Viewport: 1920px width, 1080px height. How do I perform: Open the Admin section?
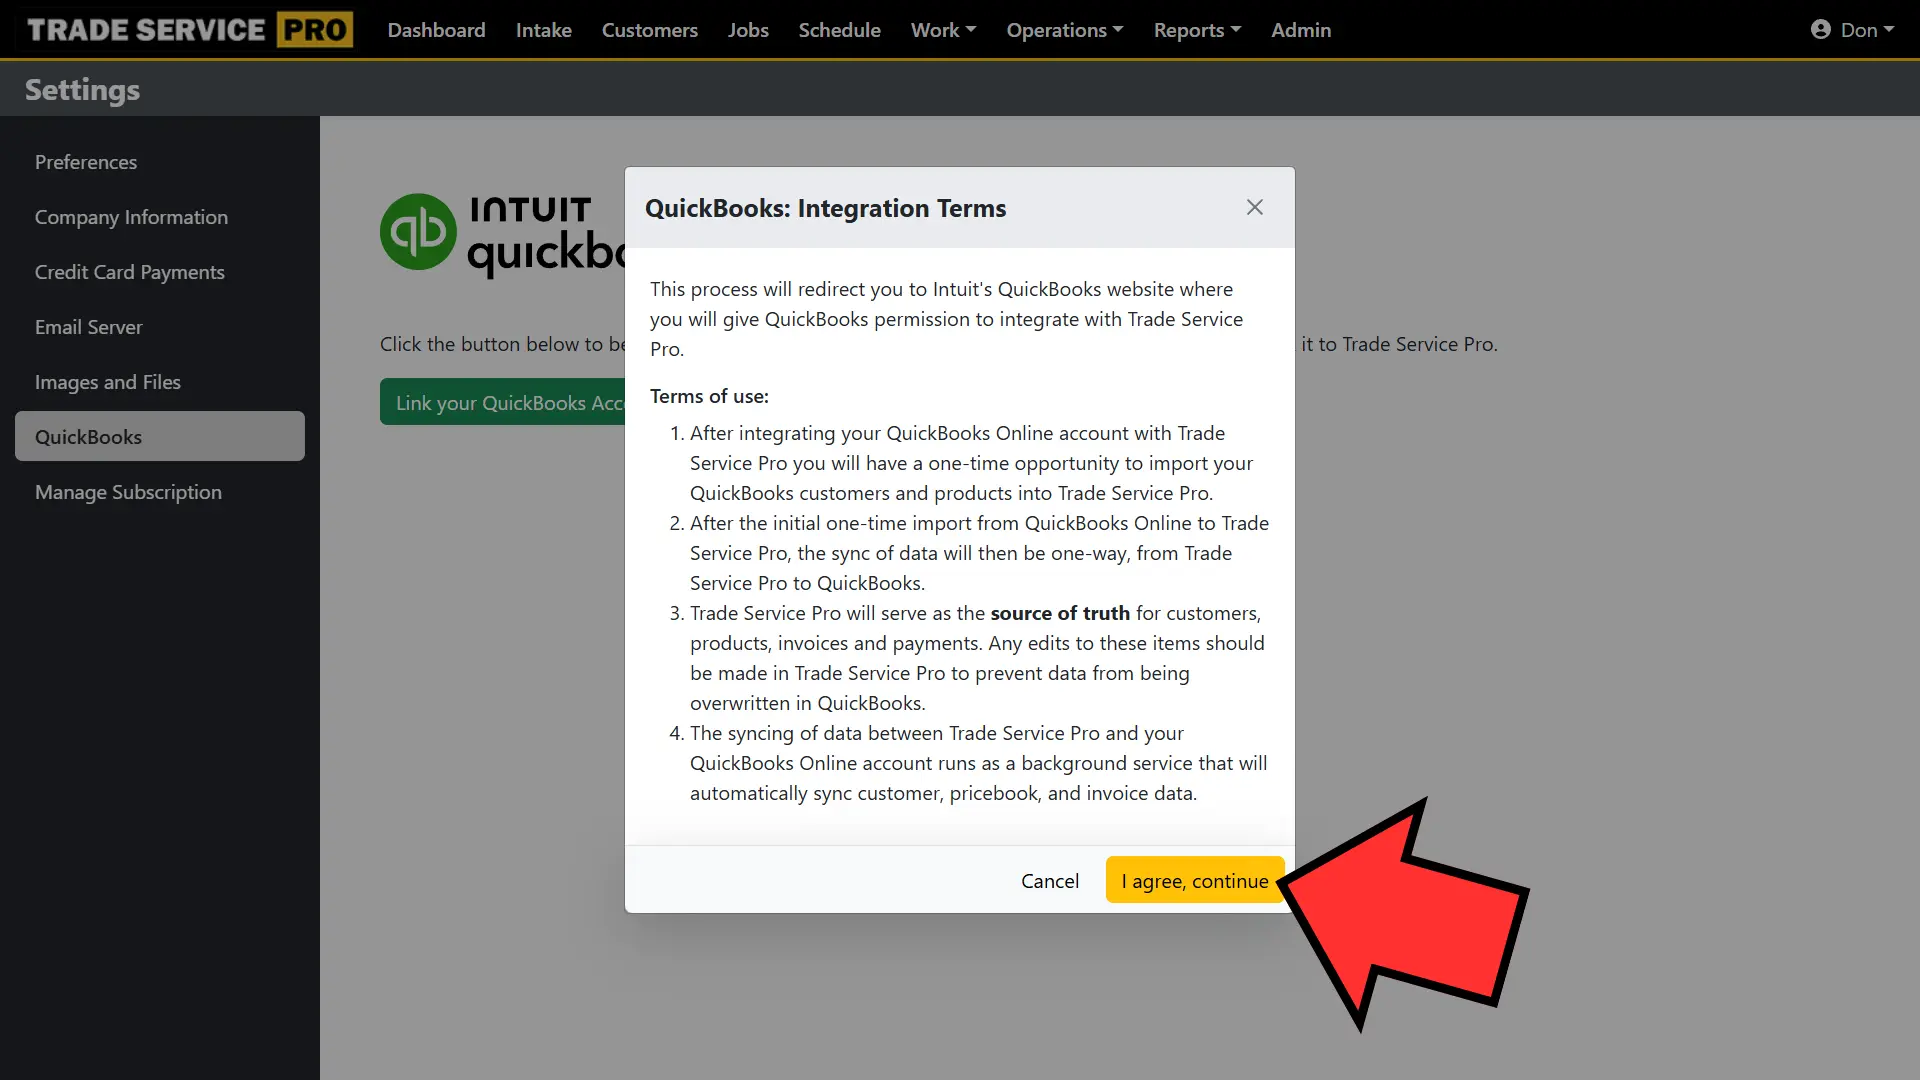[1301, 29]
